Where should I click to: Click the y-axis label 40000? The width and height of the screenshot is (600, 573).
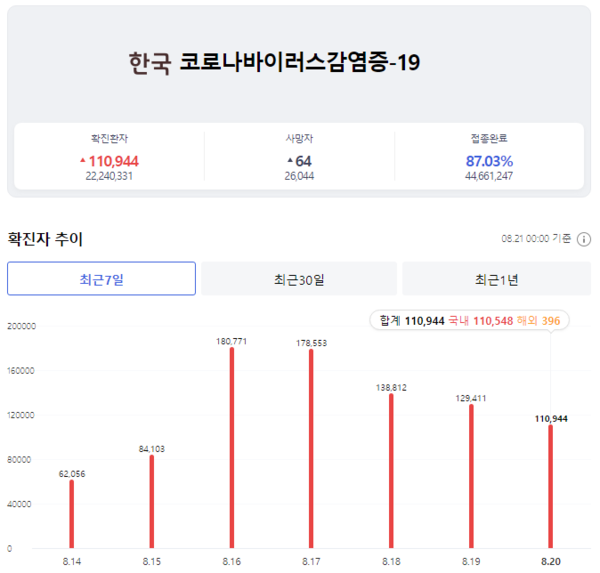click(x=19, y=504)
